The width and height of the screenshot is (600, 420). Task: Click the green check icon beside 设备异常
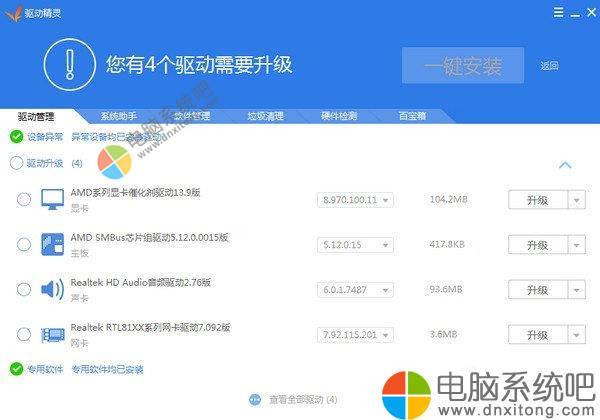[16, 137]
